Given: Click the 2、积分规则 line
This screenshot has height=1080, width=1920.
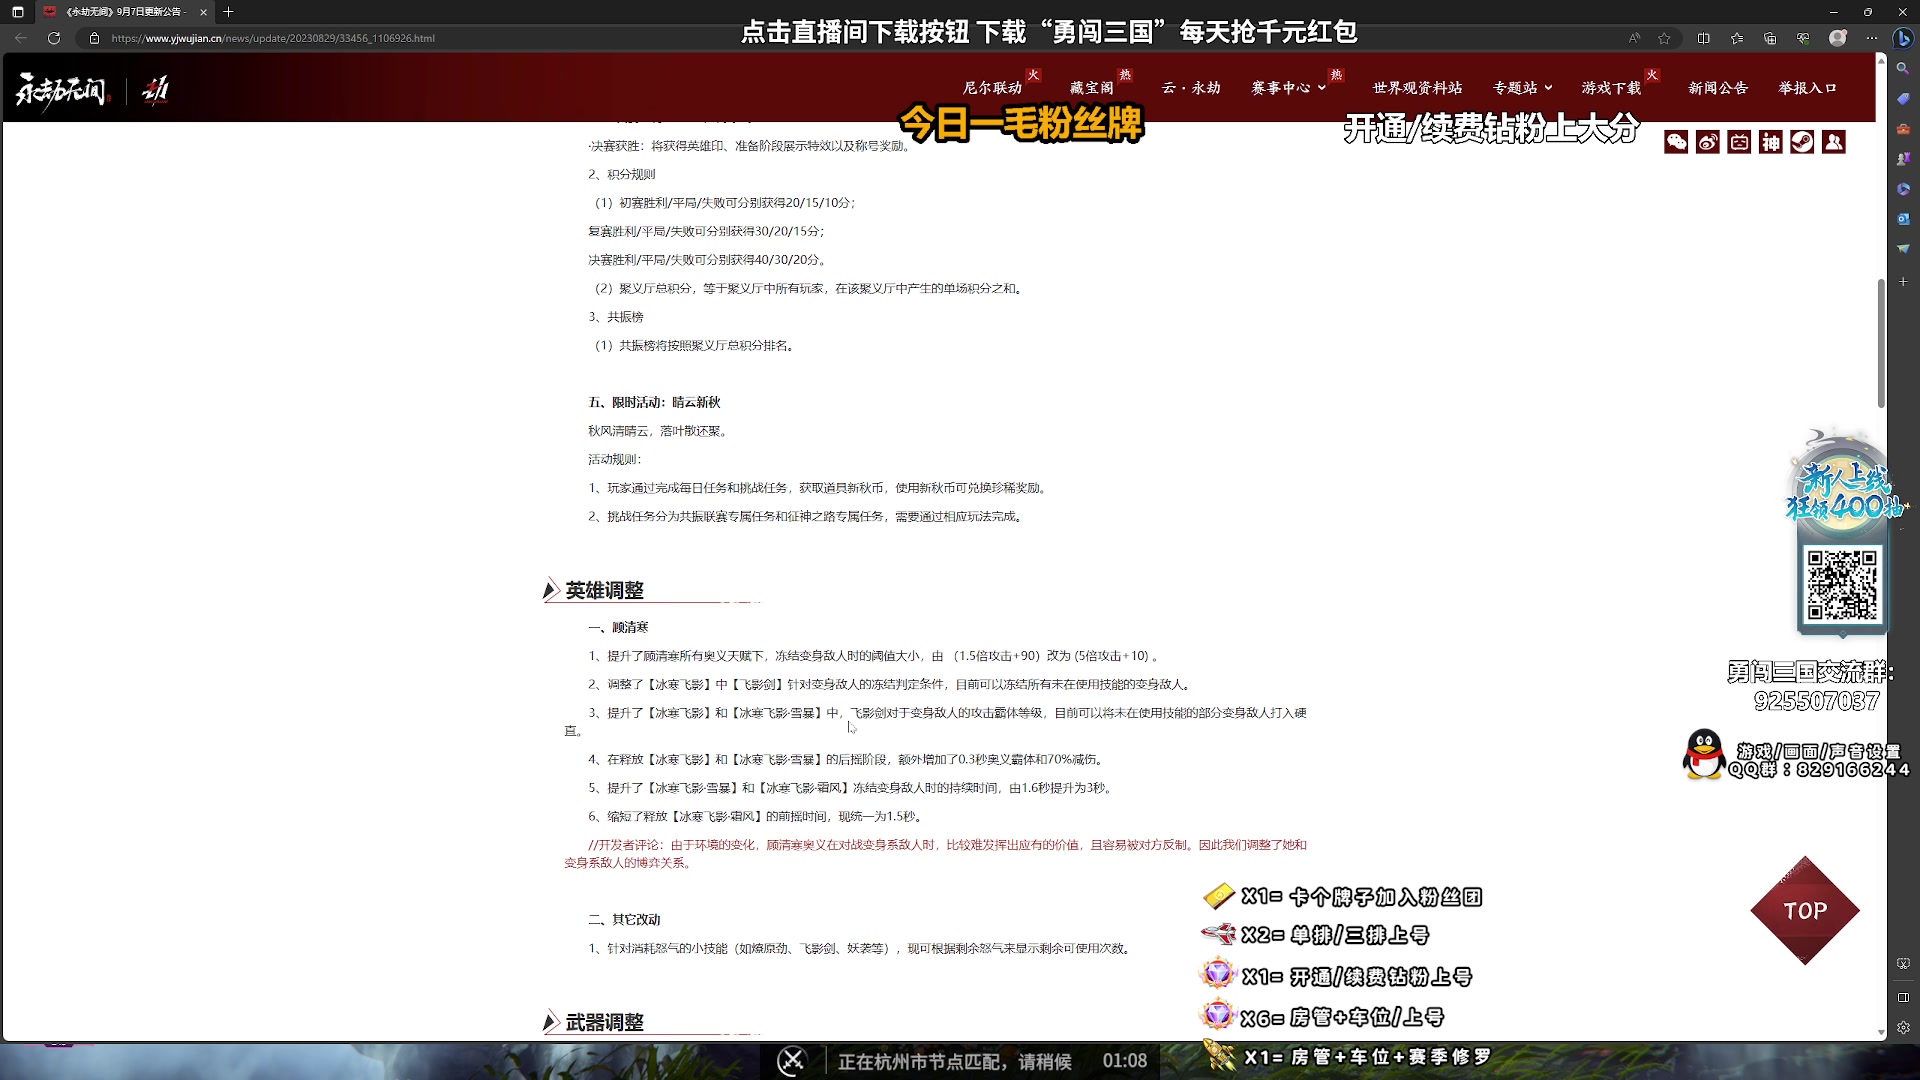Looking at the screenshot, I should 622,174.
